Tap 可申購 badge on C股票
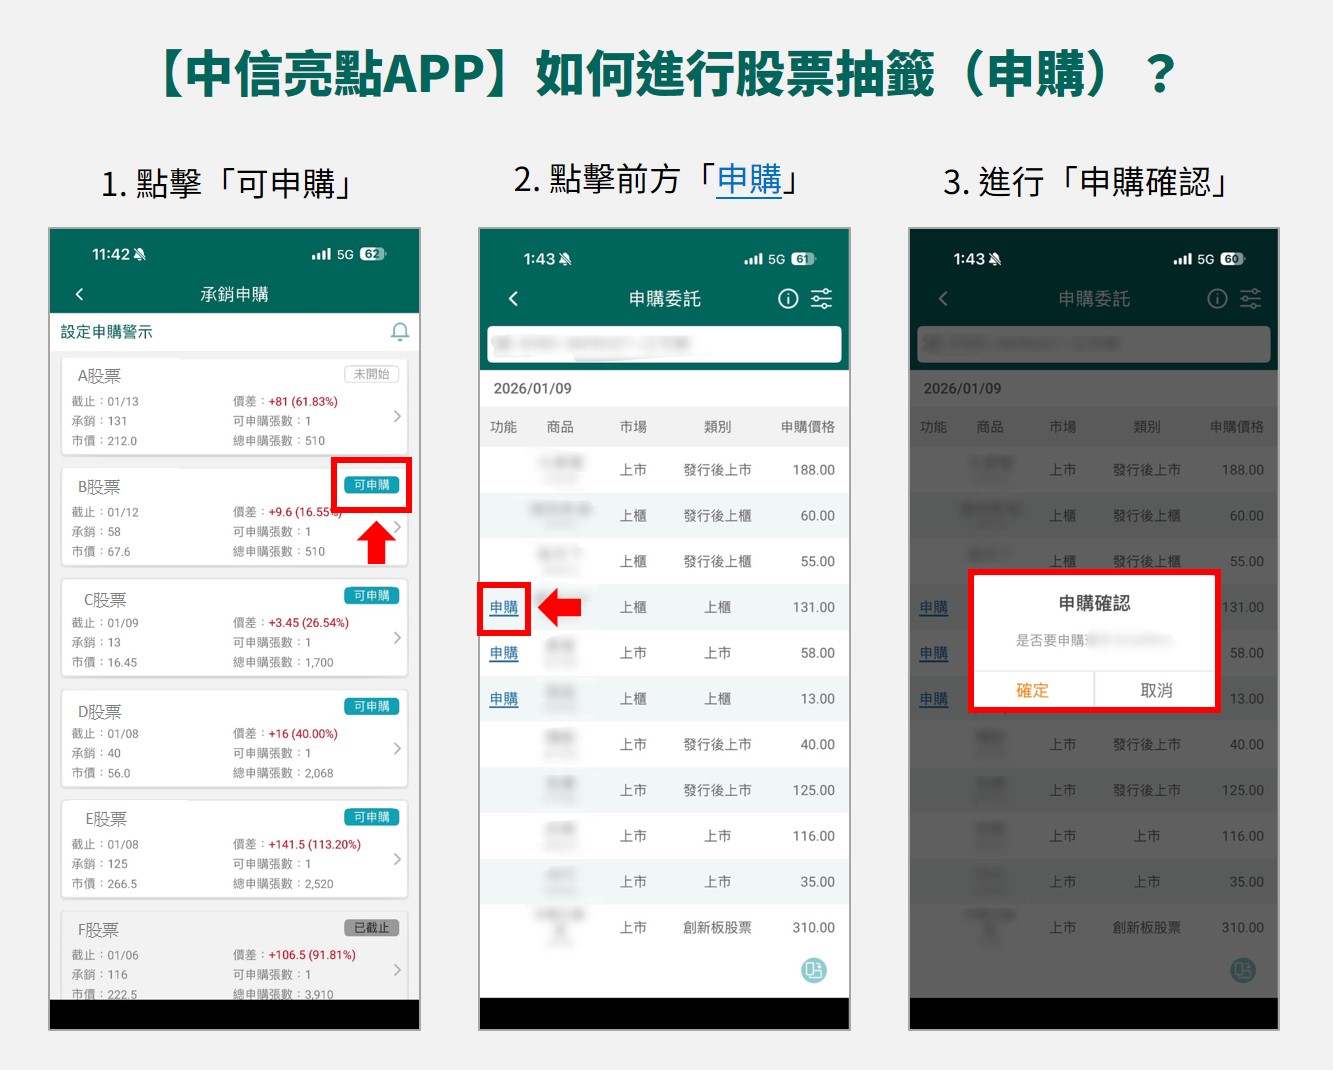The height and width of the screenshot is (1070, 1333). (x=372, y=596)
